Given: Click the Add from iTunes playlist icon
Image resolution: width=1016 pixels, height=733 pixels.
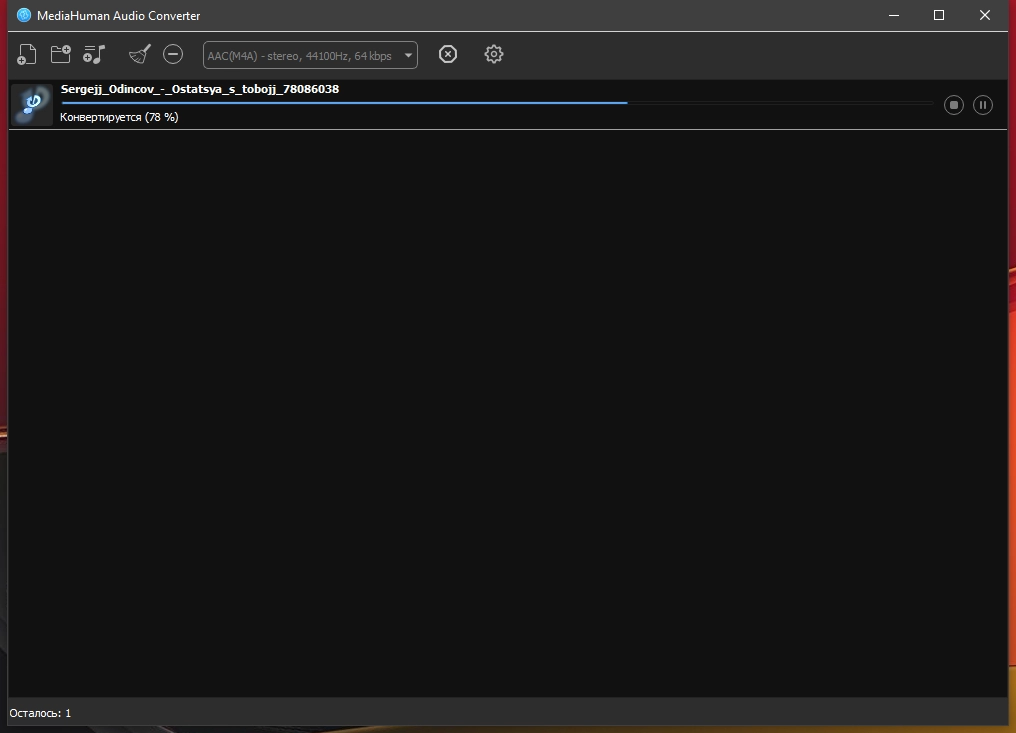Looking at the screenshot, I should click(x=94, y=54).
